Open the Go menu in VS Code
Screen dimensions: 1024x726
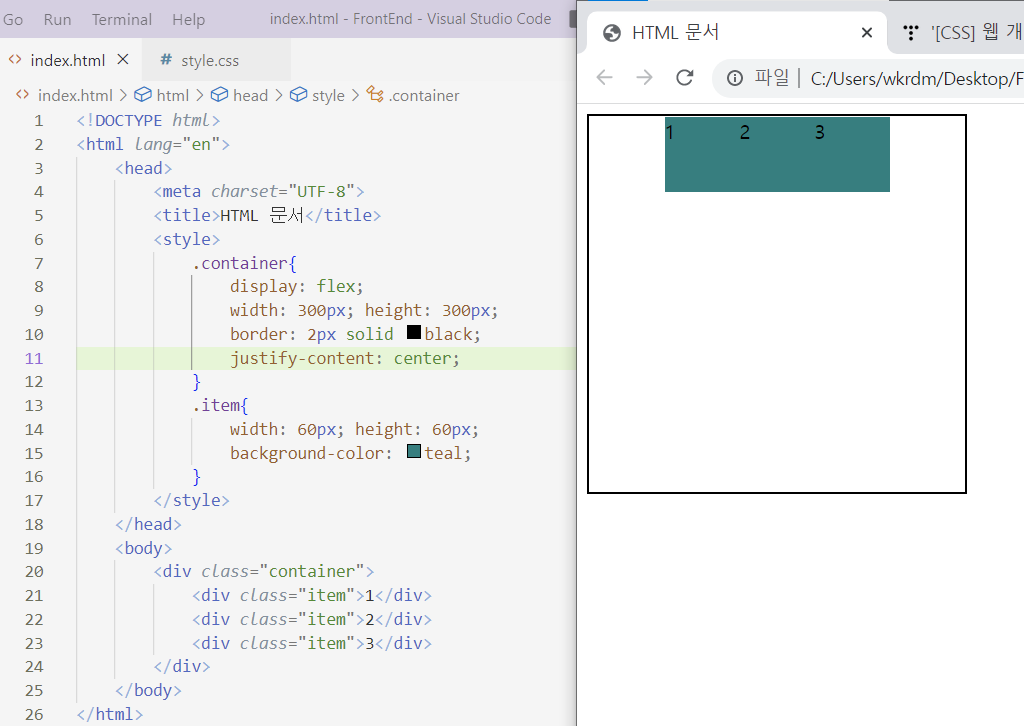(x=13, y=20)
